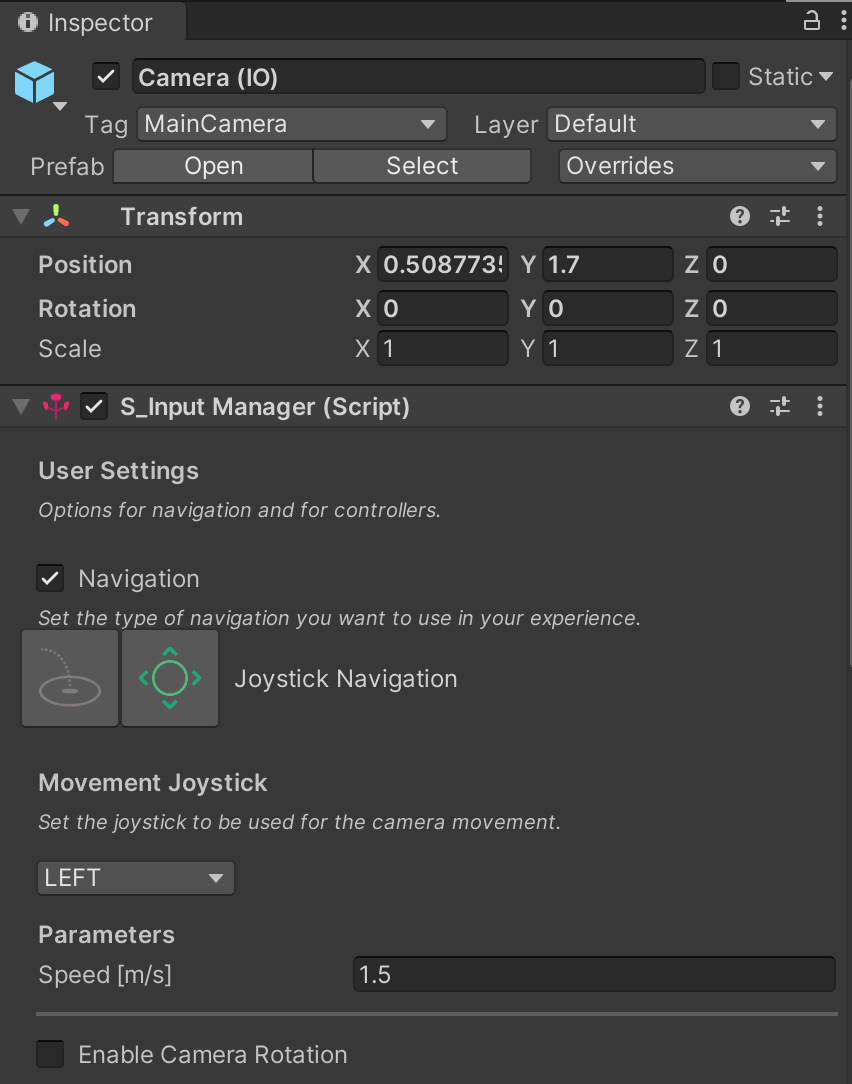
Task: Open the Tag dropdown showing MainCamera
Action: [291, 124]
